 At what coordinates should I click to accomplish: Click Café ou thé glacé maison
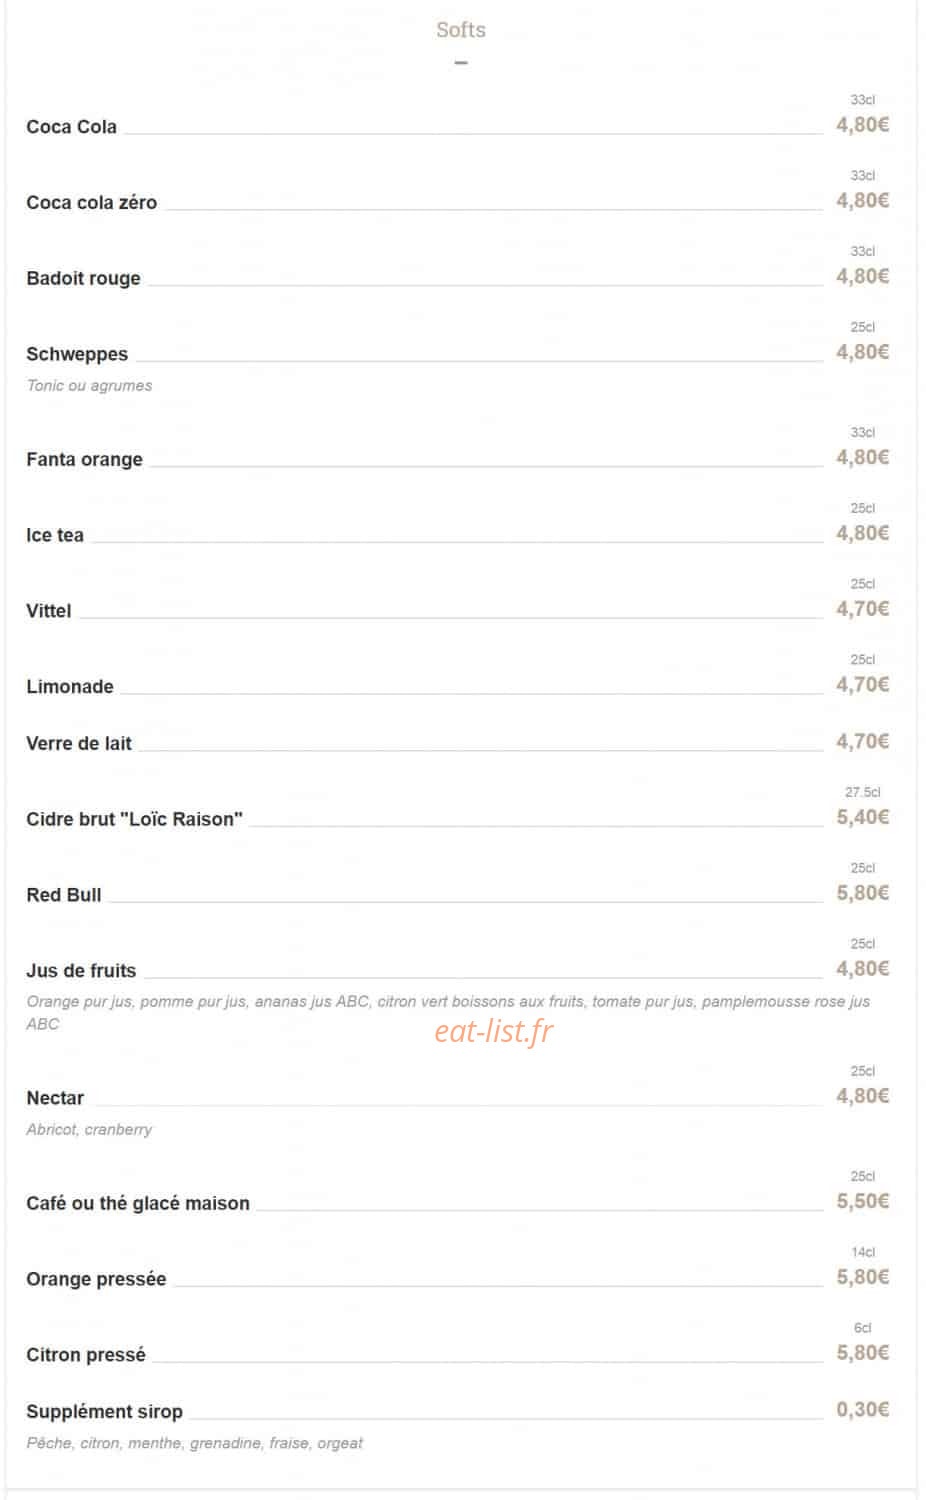pos(138,1204)
